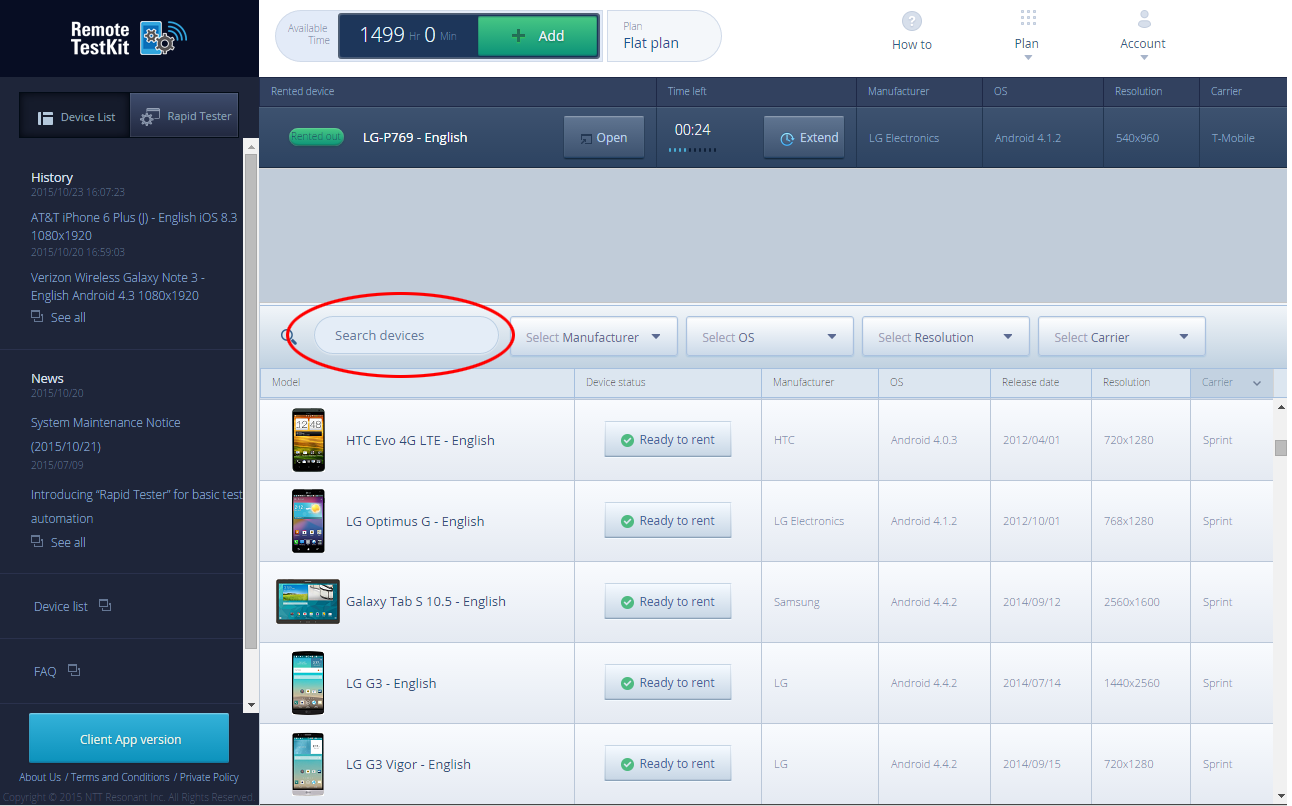Click the green Add time button

pyautogui.click(x=538, y=36)
